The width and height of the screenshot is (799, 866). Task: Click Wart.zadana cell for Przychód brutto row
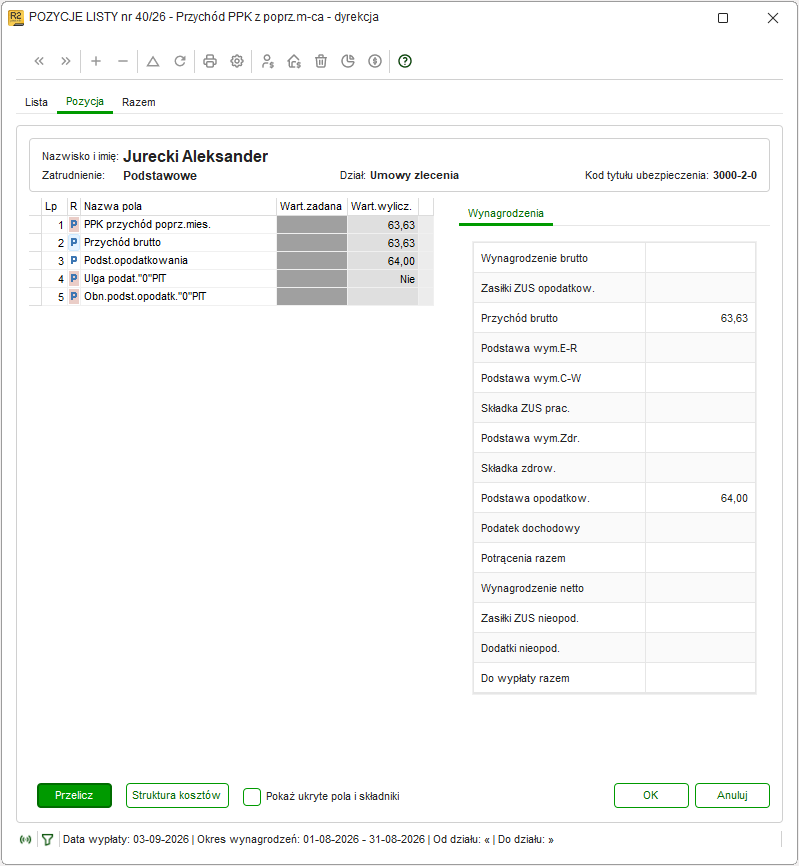click(312, 243)
